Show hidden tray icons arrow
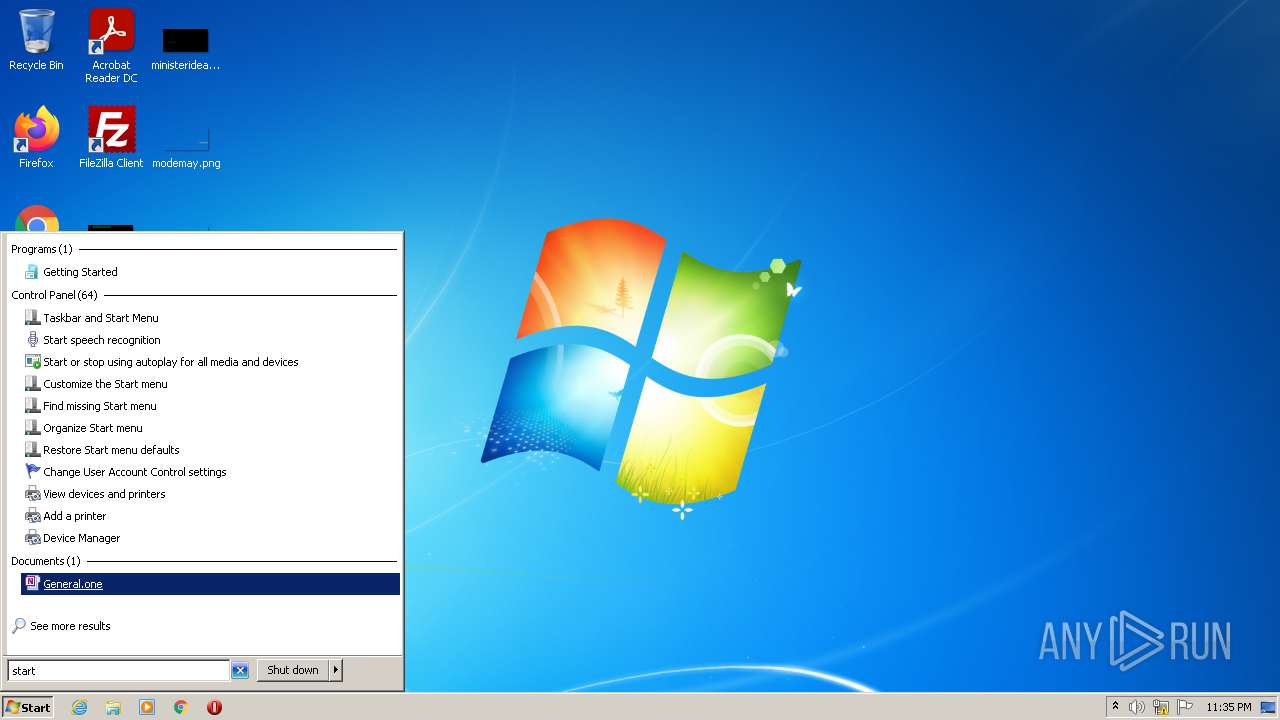 (1115, 707)
